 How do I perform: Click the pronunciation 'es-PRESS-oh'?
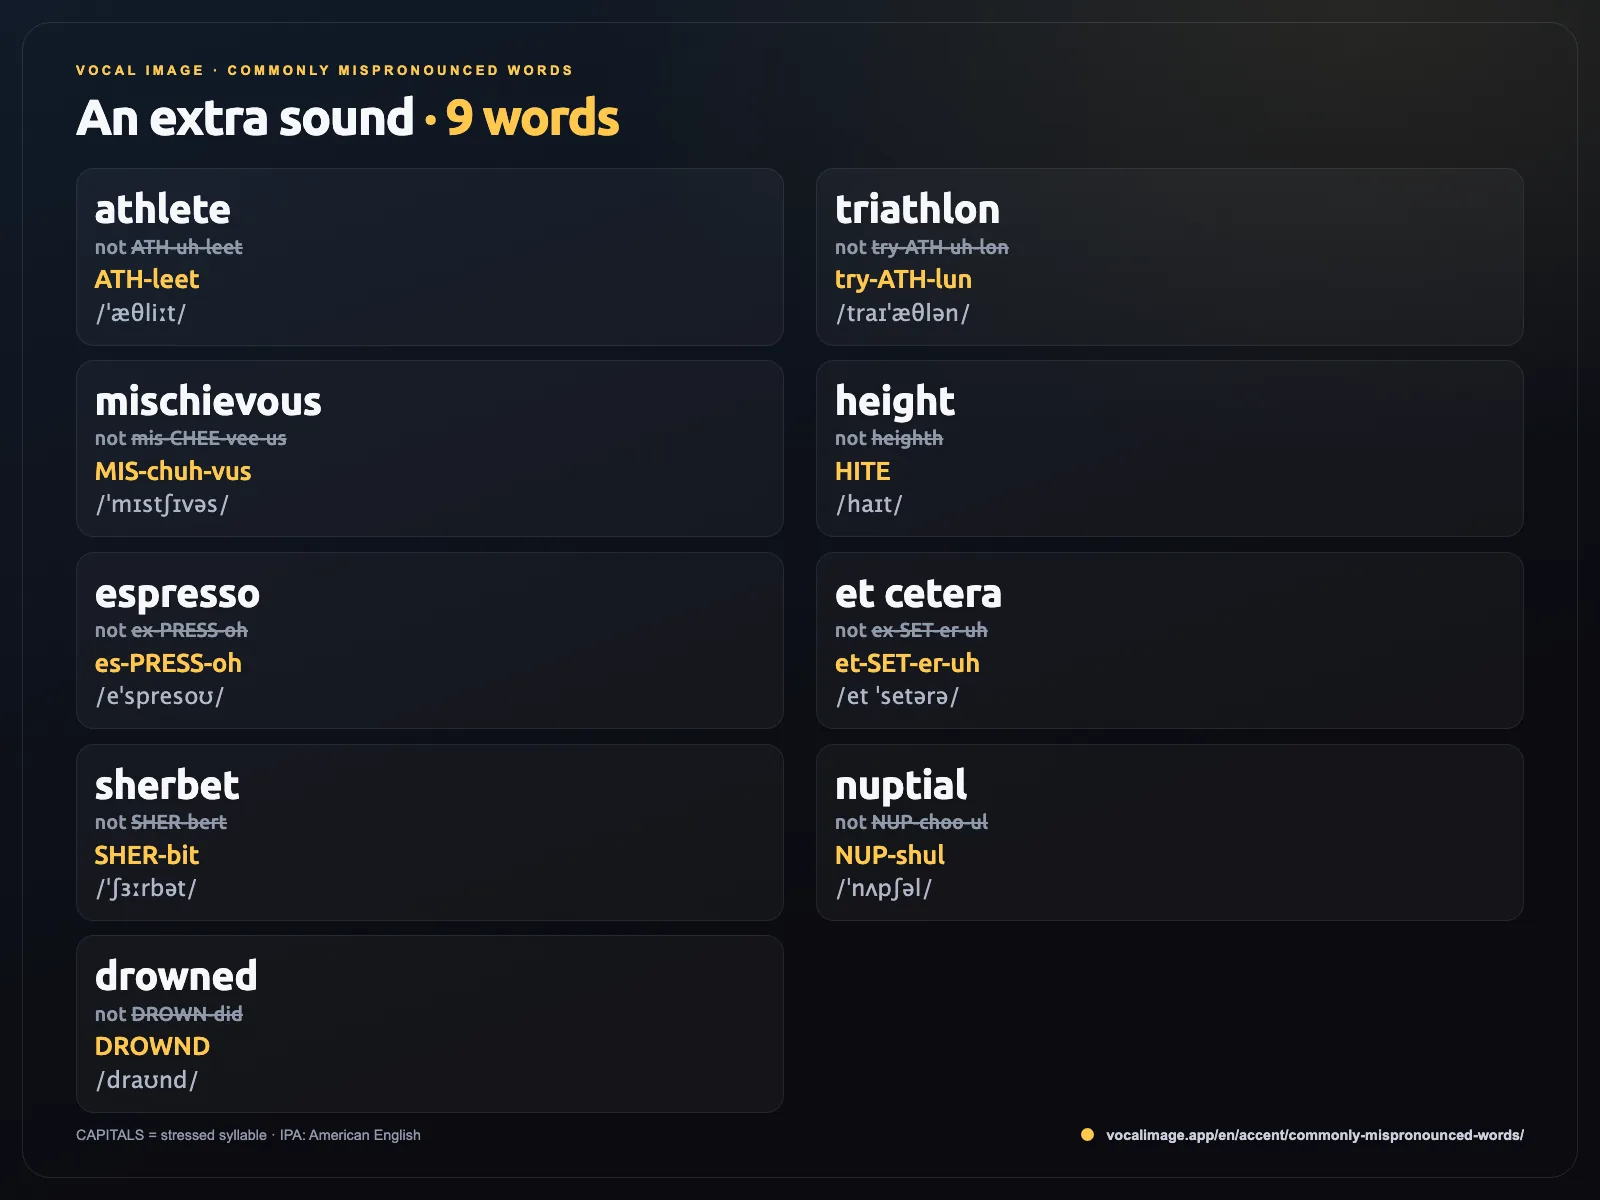click(x=168, y=663)
